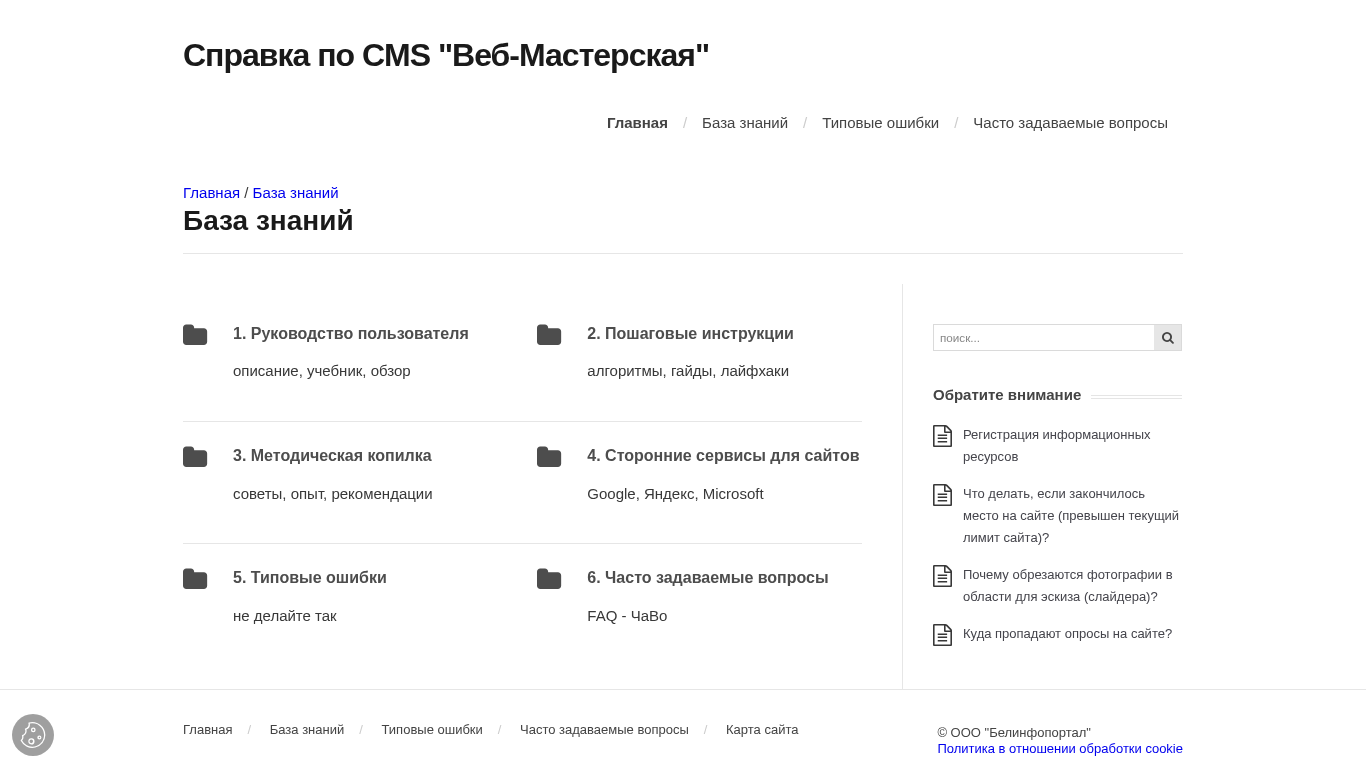
Task: Select Часто задаваемые вопросы in top menu
Action: [1070, 123]
